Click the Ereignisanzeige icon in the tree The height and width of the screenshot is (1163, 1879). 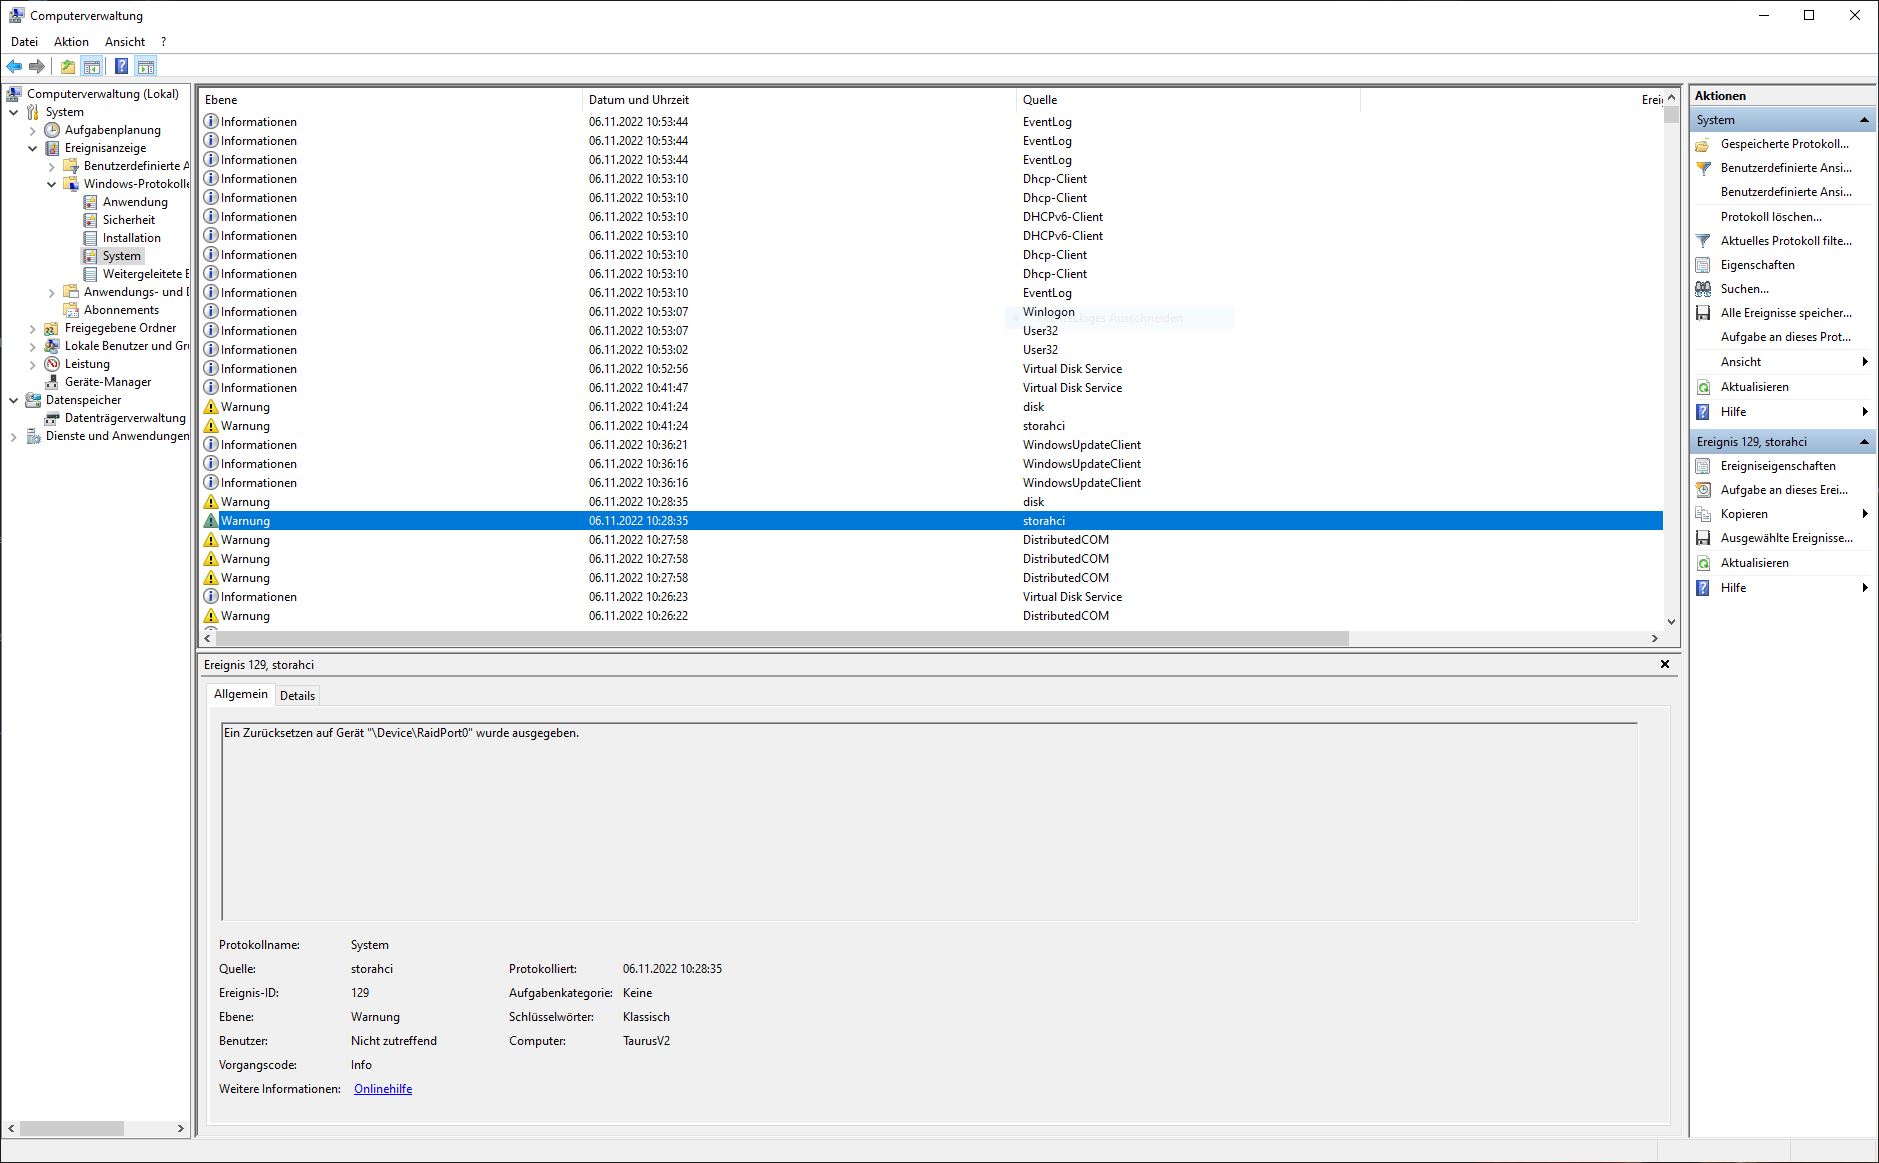point(52,148)
